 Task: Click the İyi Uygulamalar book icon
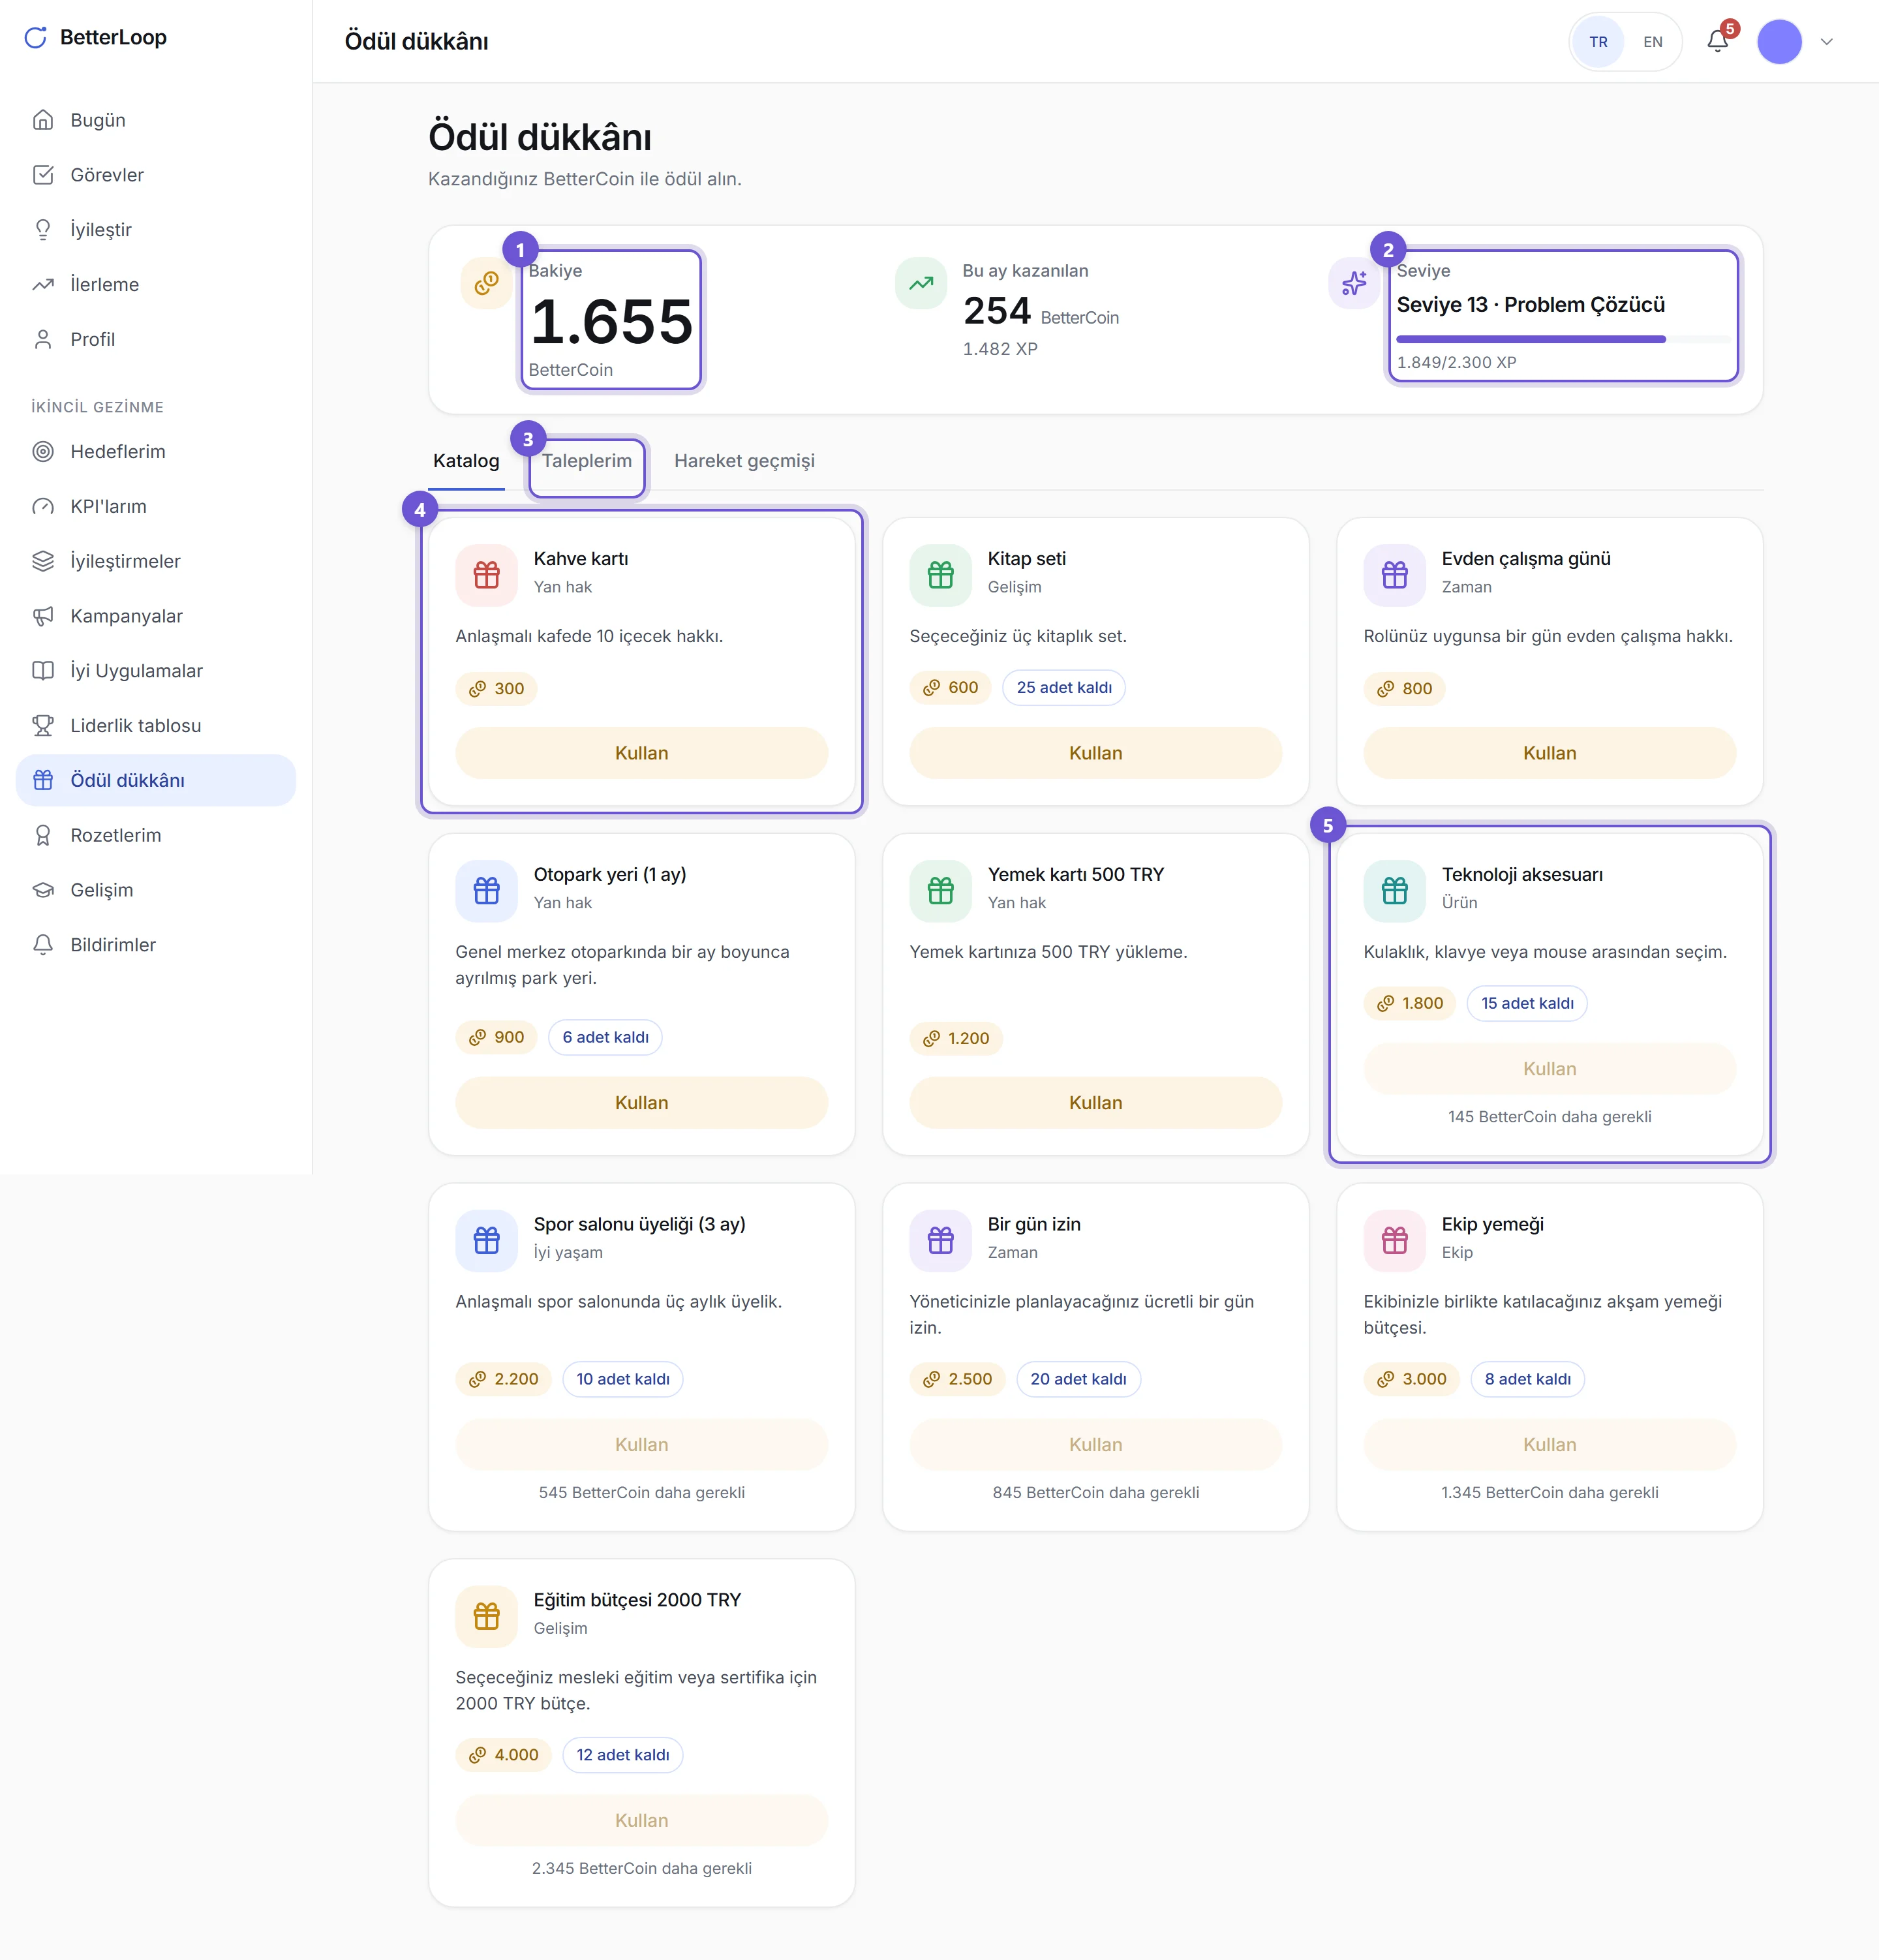[43, 671]
